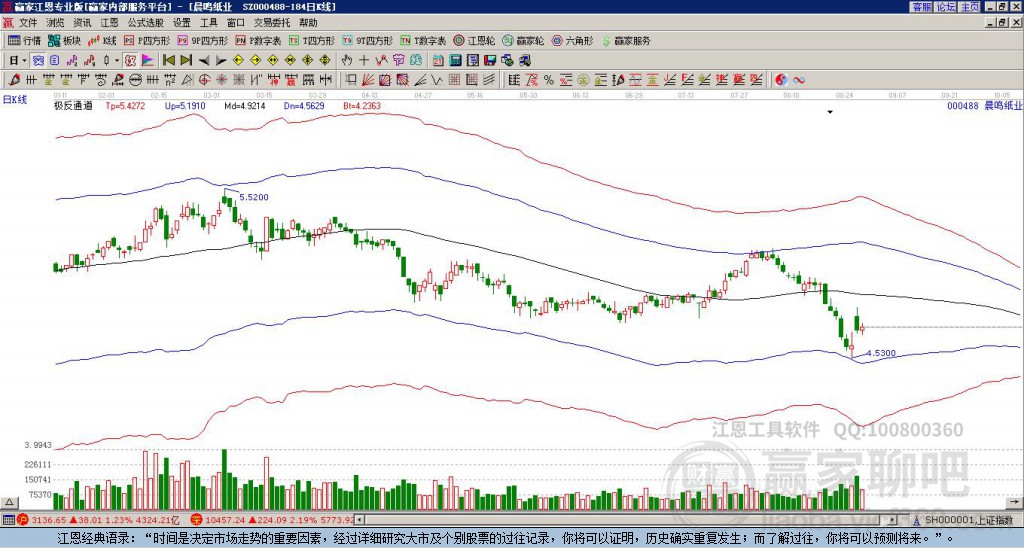
Task: Jump to first bar with skip-back icon
Action: tap(169, 61)
